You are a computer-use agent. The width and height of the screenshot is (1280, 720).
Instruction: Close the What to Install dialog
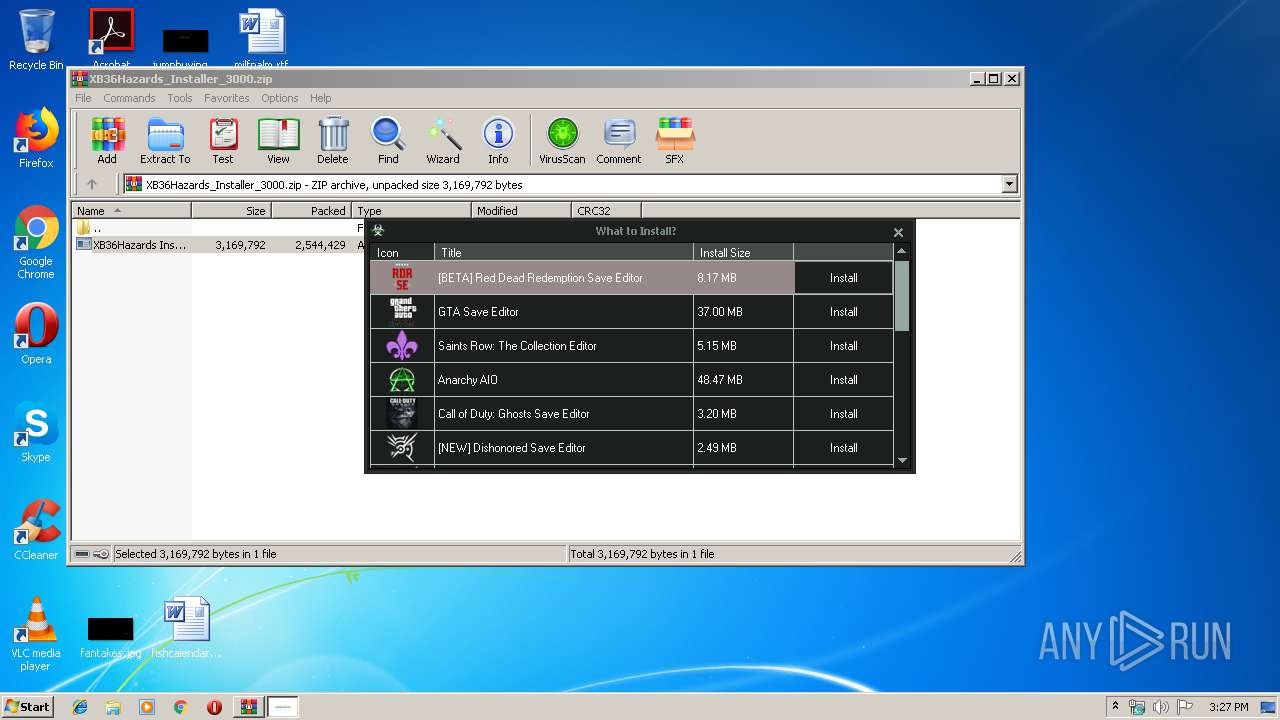click(x=898, y=232)
